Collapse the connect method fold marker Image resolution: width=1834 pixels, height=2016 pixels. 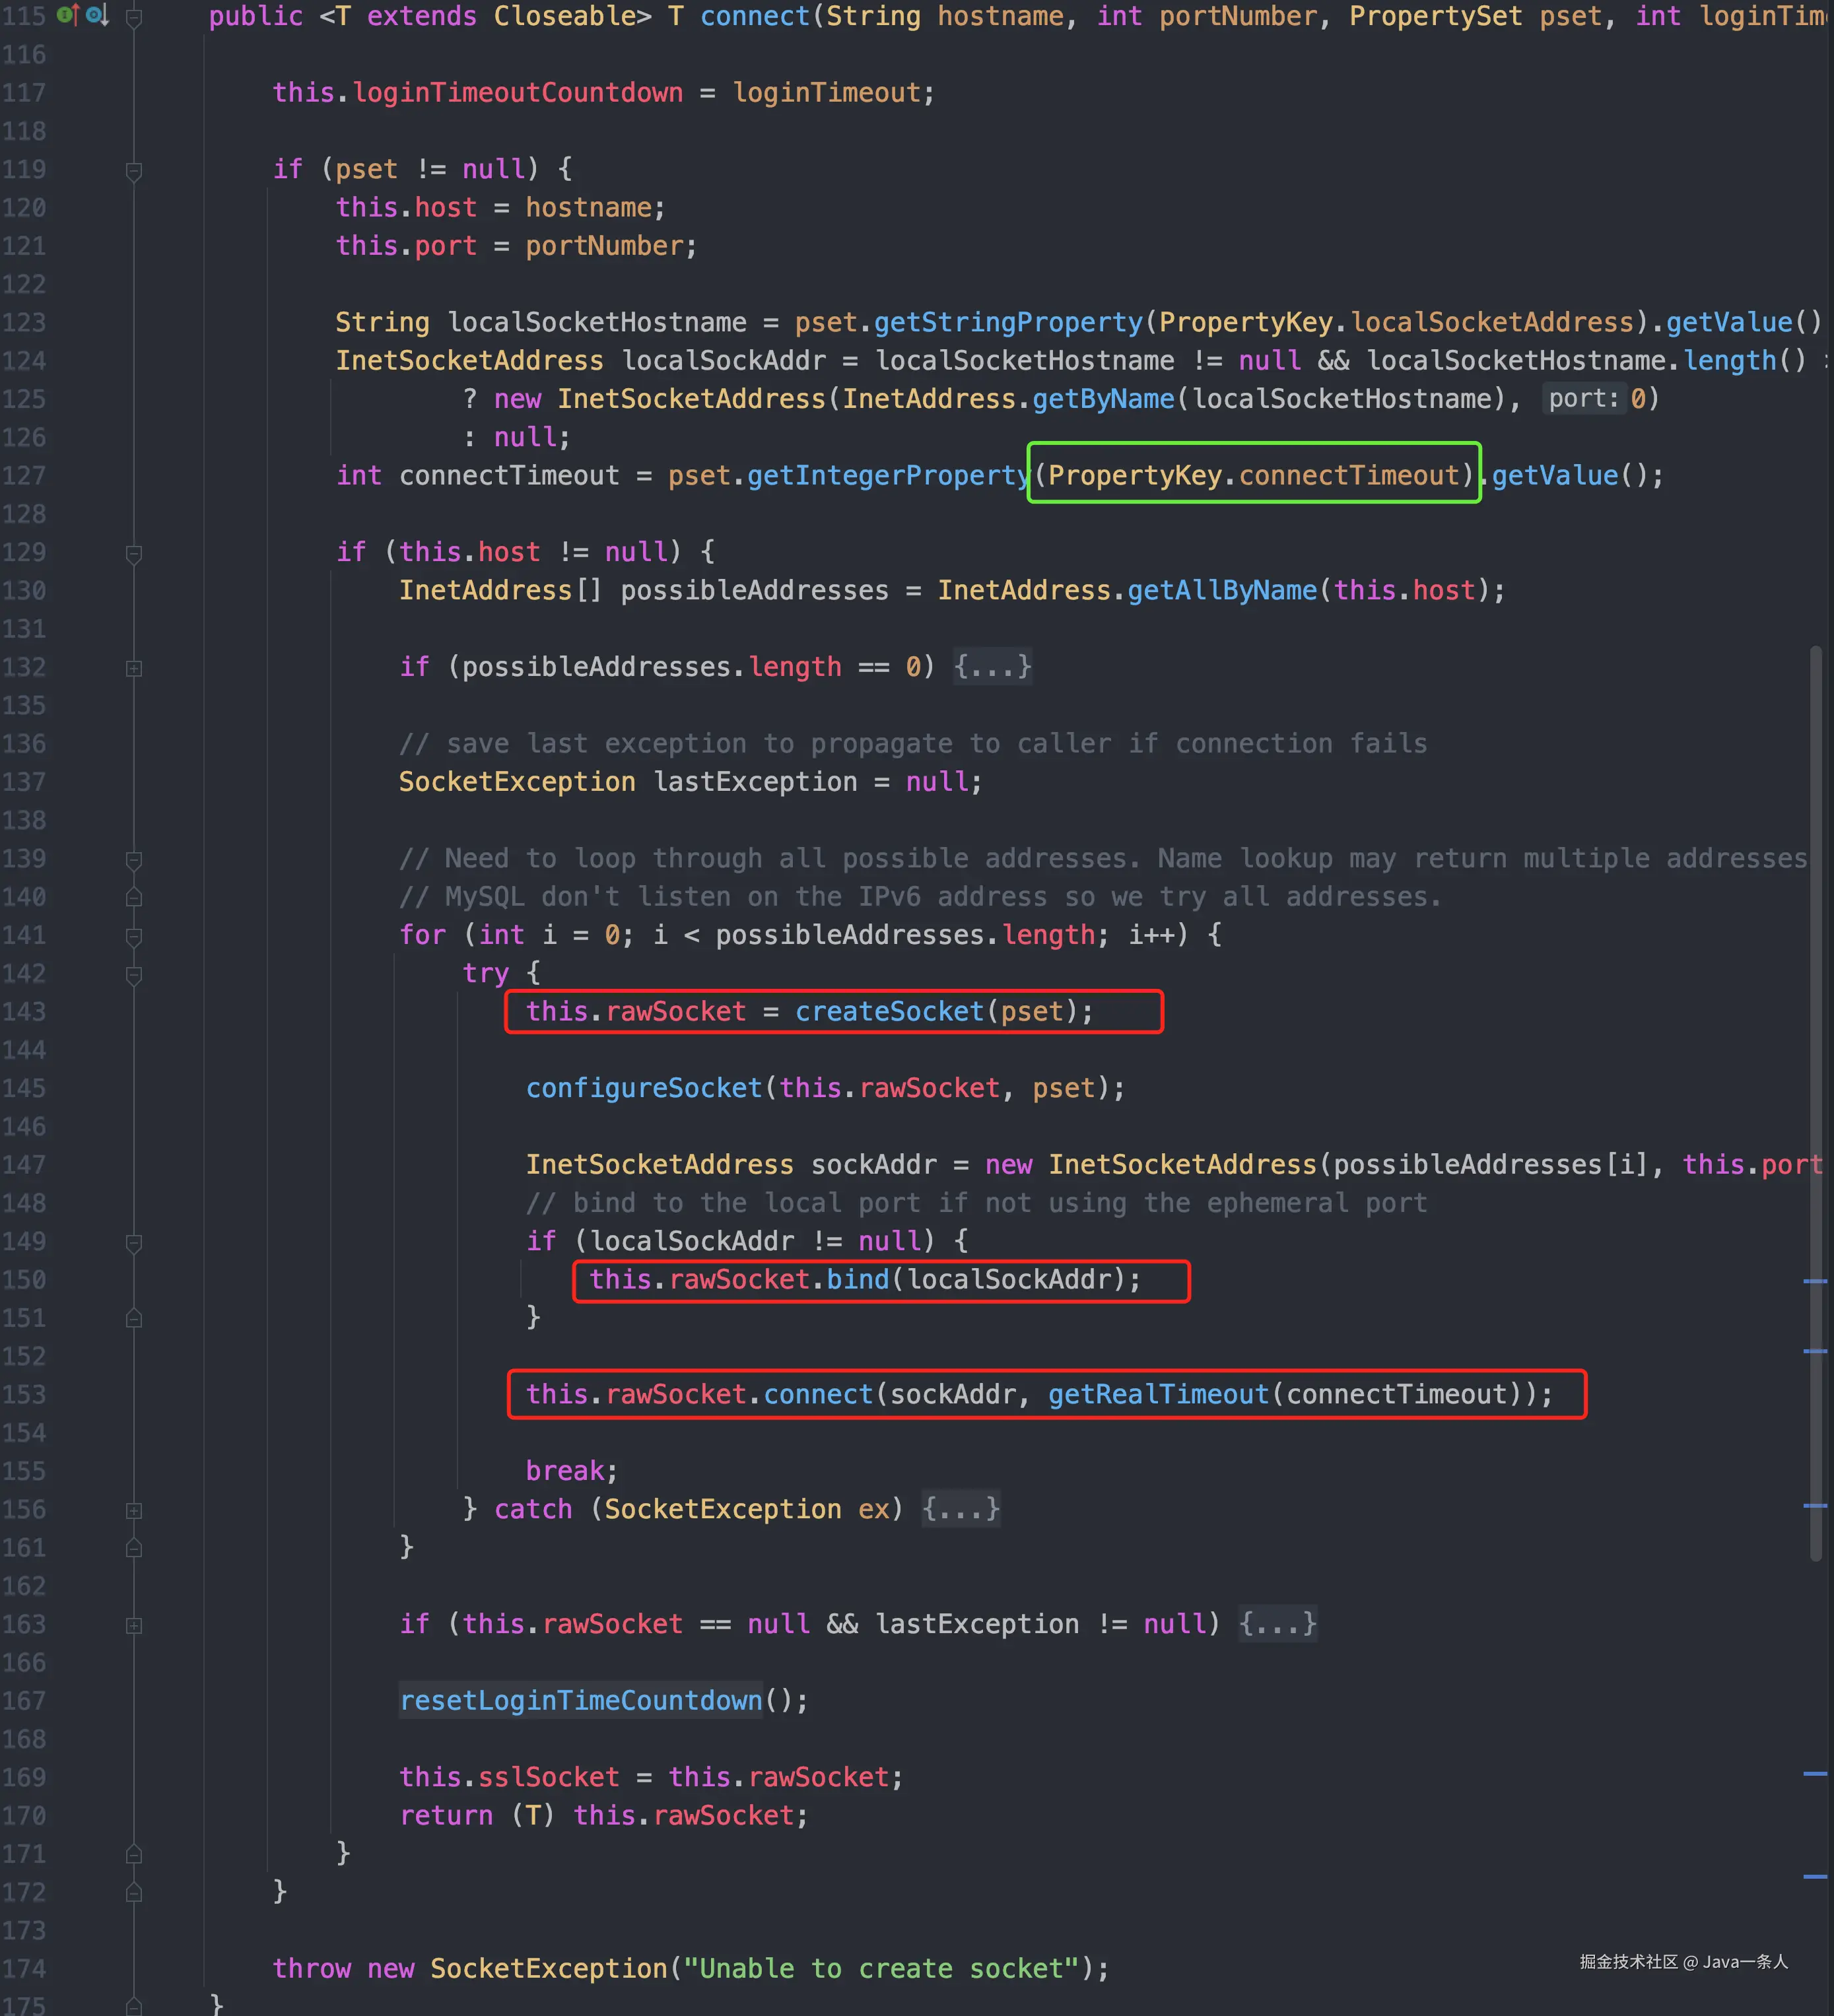tap(134, 17)
